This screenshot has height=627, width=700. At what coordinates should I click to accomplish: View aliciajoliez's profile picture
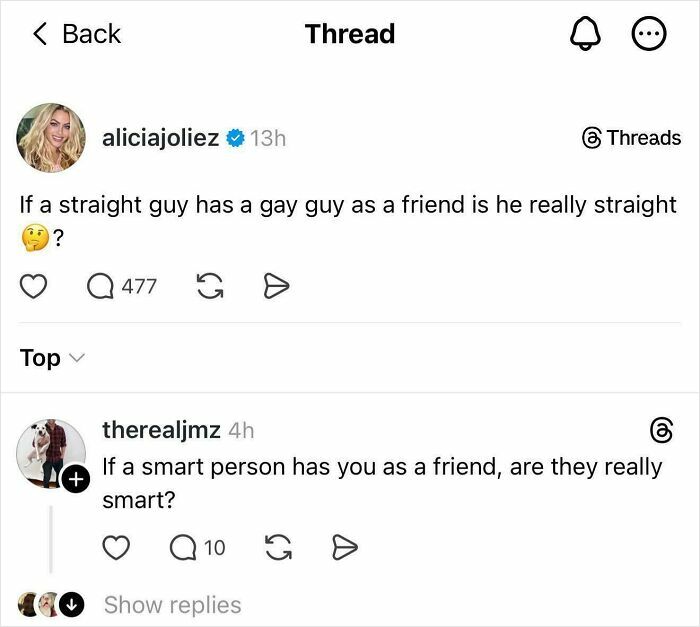pos(51,137)
